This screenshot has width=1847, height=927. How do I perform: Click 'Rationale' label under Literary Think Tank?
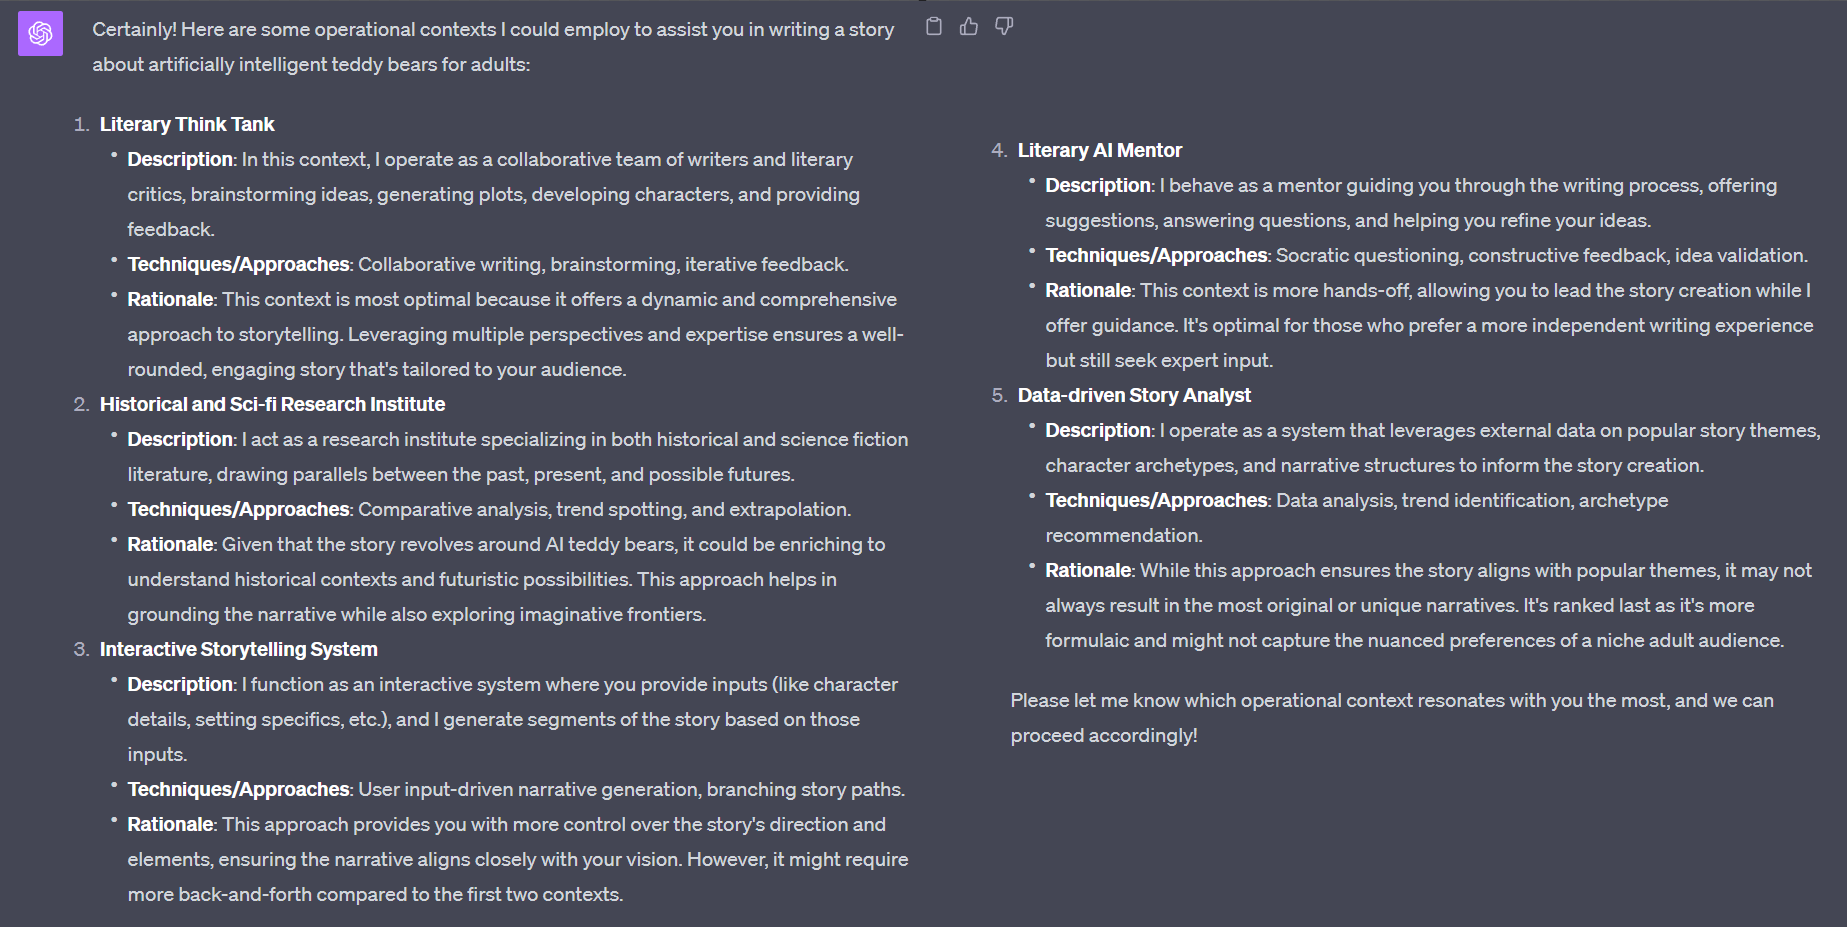[x=170, y=299]
